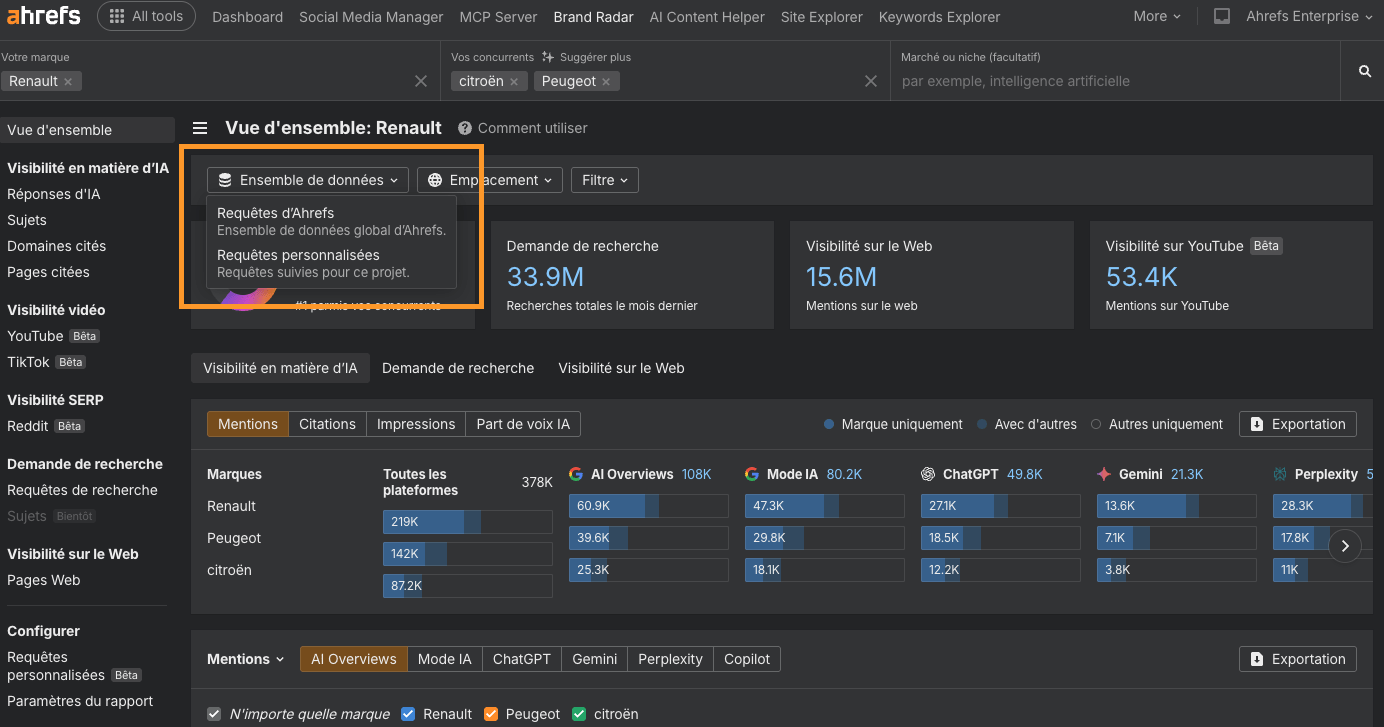Remove the Peugeot competitor tag
This screenshot has height=727, width=1384.
pos(606,82)
